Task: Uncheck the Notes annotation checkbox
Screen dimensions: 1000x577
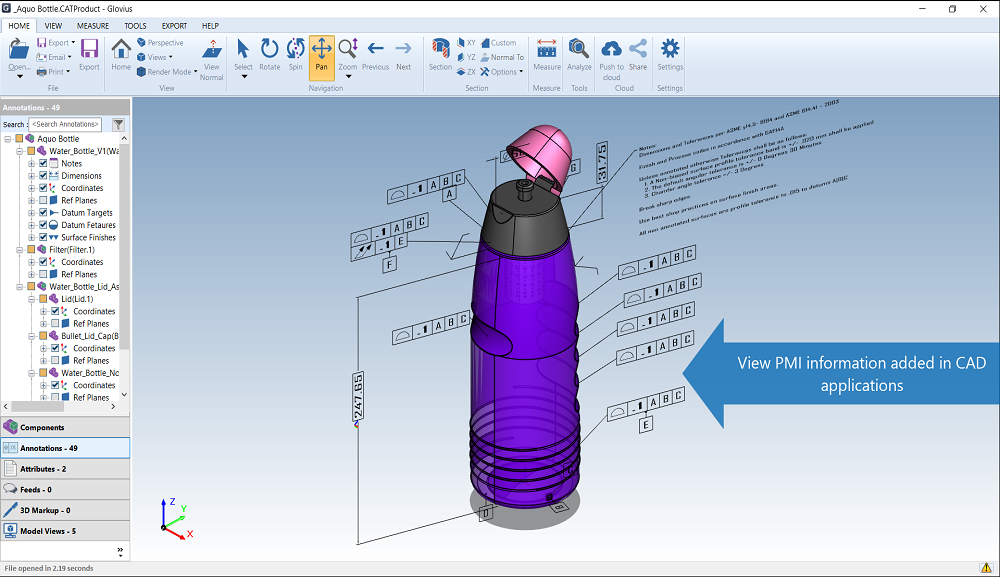Action: coord(43,163)
